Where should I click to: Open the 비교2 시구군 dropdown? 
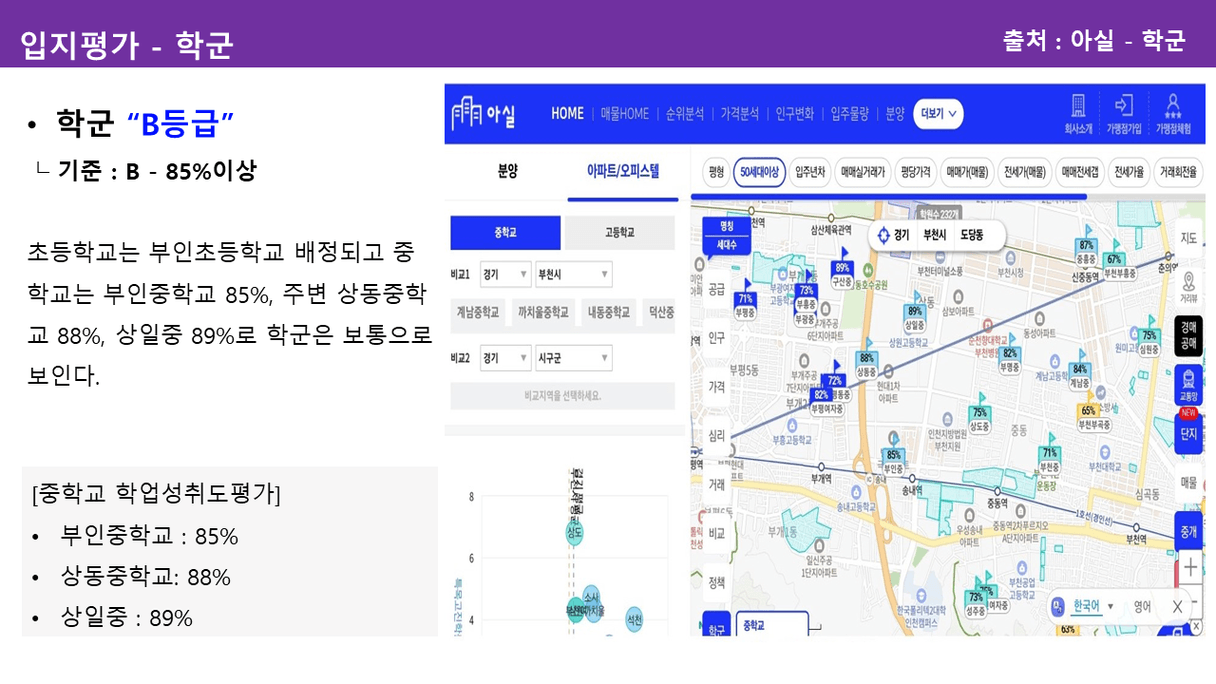point(573,357)
